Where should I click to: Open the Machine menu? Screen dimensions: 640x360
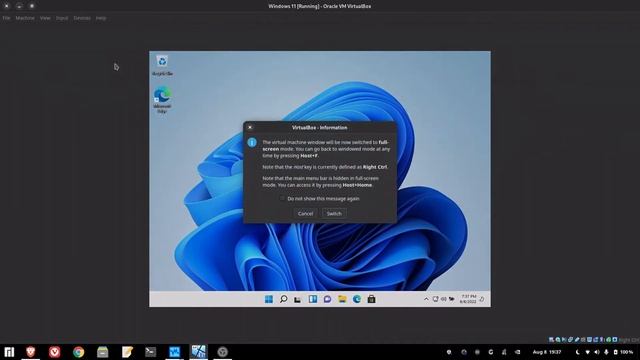(x=25, y=18)
